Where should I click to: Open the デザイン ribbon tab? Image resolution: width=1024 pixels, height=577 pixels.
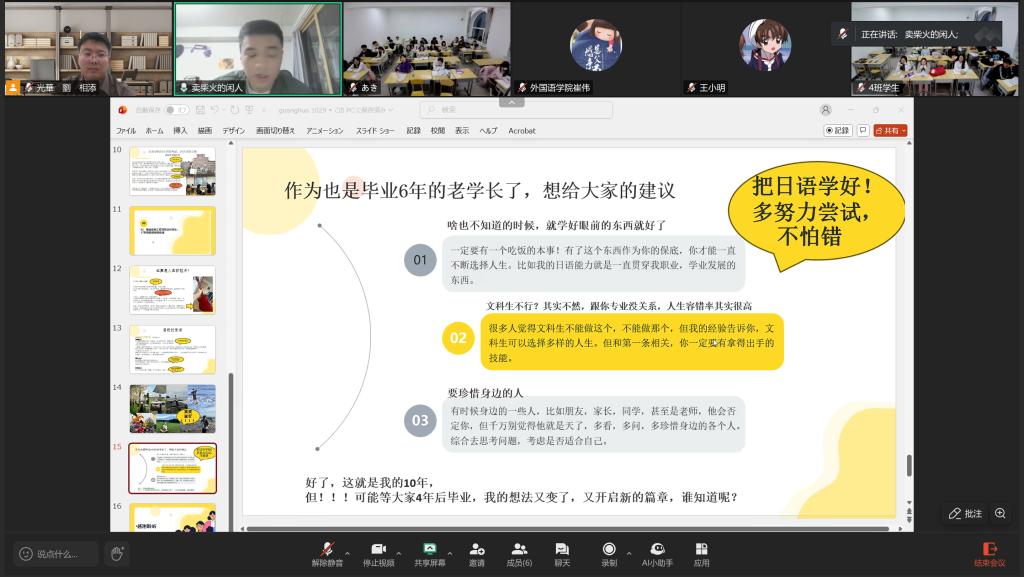point(233,131)
